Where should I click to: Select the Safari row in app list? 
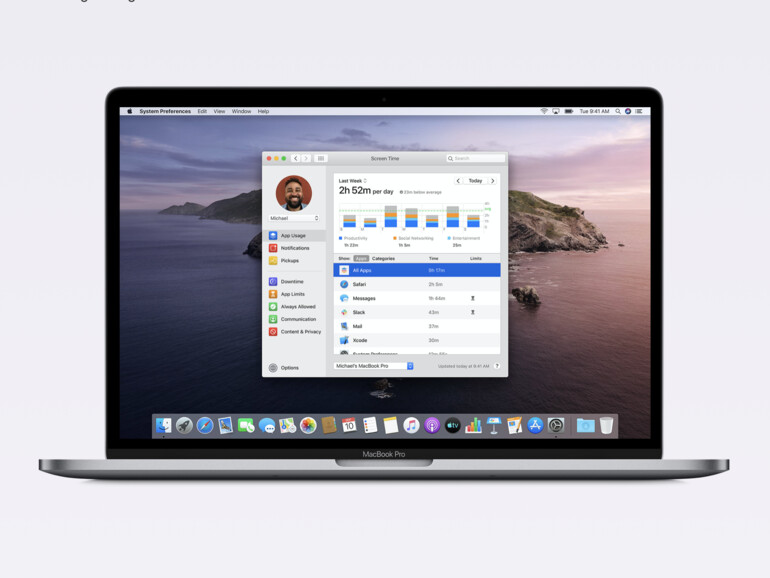(417, 284)
